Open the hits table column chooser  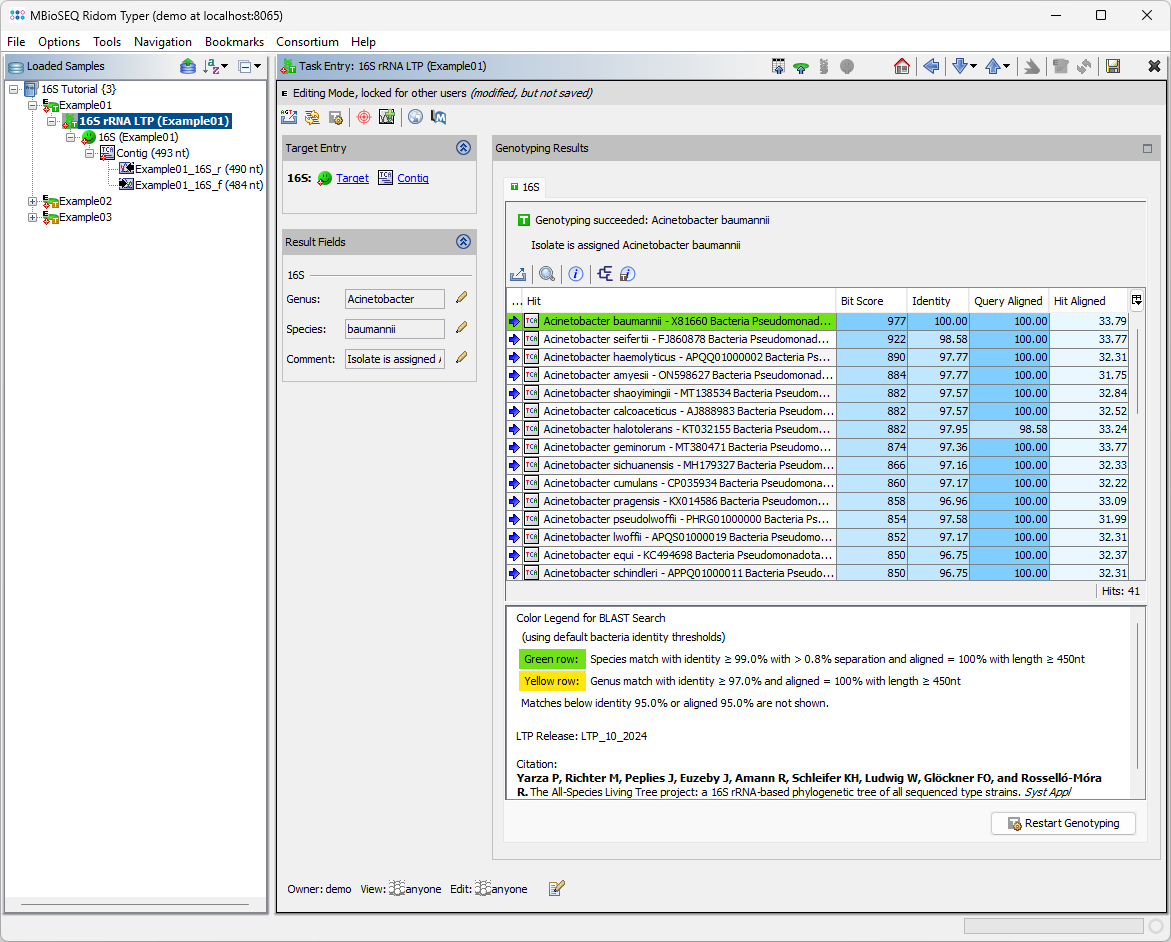coord(1137,300)
